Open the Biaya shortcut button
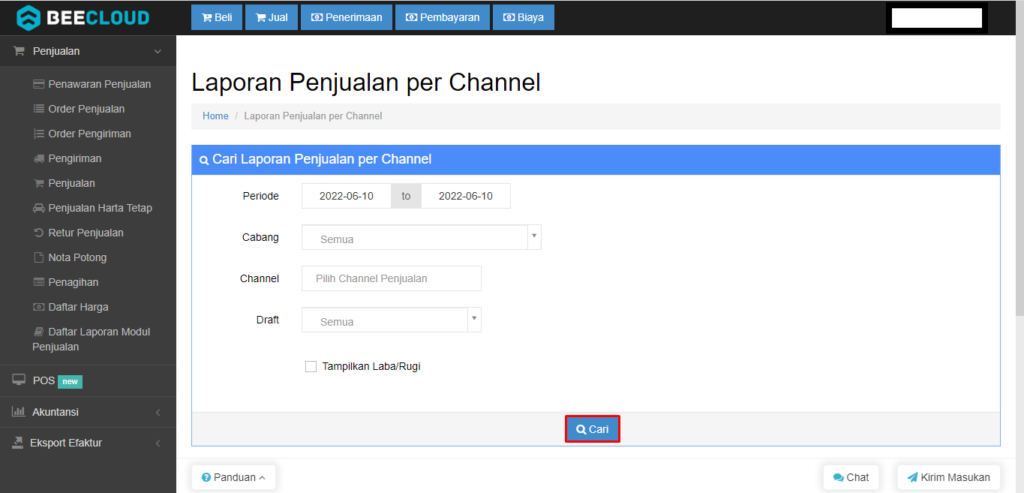This screenshot has height=493, width=1024. (x=523, y=18)
